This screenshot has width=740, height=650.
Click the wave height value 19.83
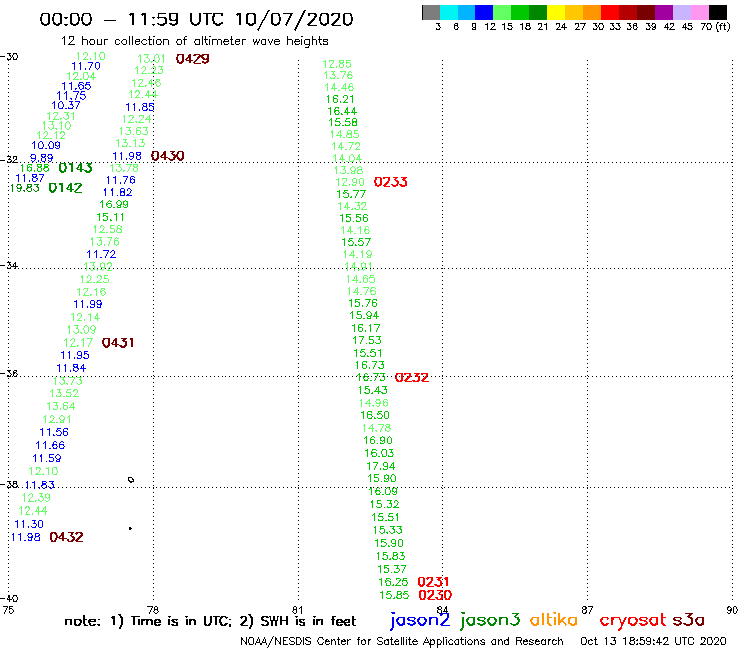click(x=25, y=188)
